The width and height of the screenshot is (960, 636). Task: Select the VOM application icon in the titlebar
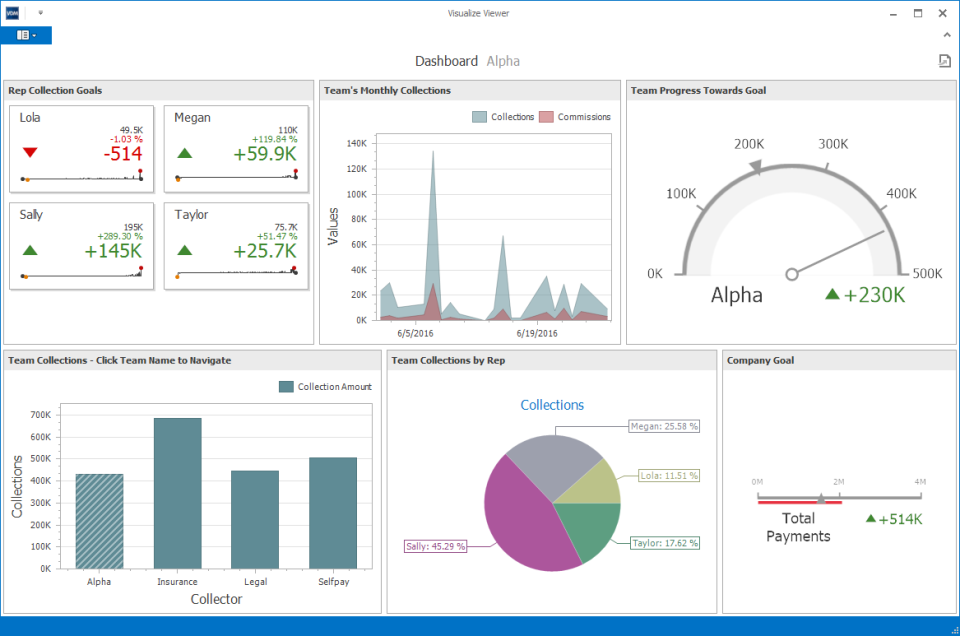pos(12,12)
